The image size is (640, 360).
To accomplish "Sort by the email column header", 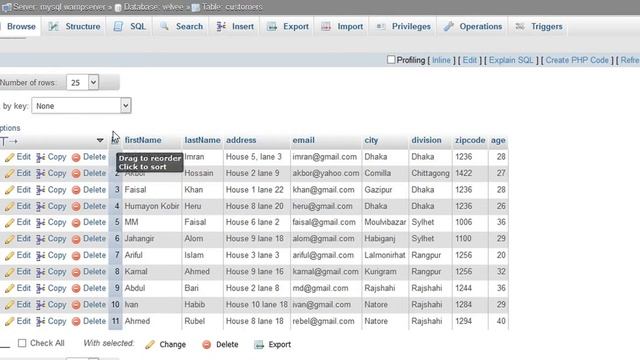I will (x=303, y=140).
